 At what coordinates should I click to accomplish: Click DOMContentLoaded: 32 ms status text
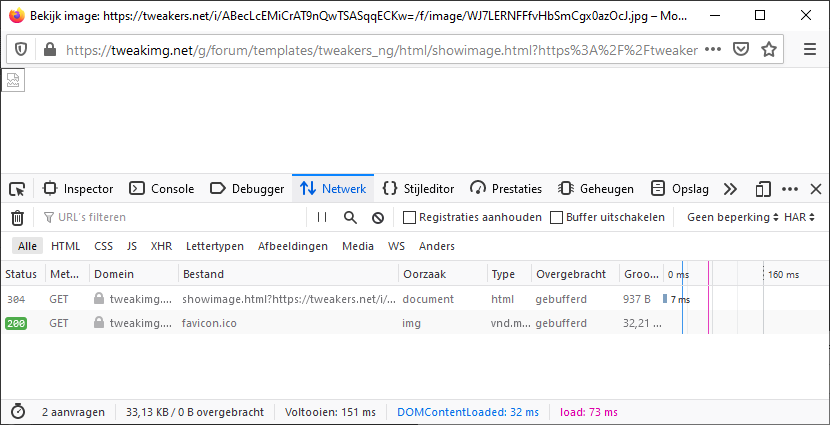[468, 412]
